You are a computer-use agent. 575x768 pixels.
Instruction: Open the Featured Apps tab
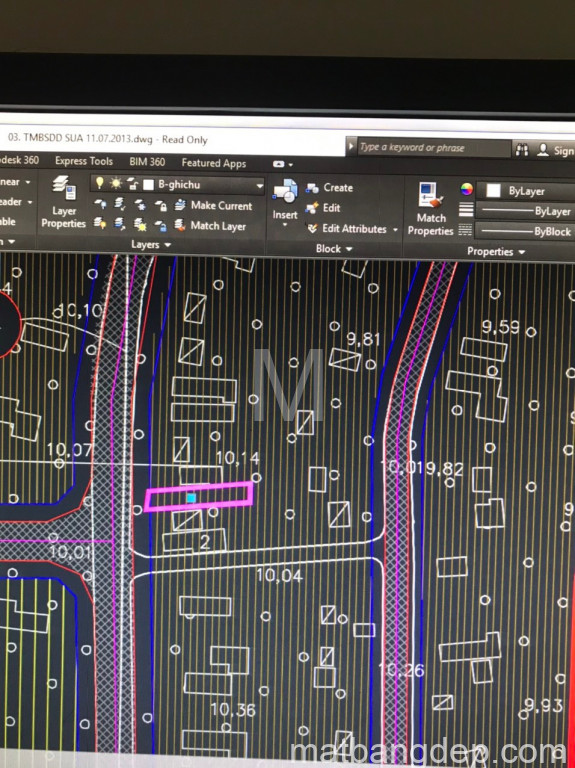(x=214, y=163)
